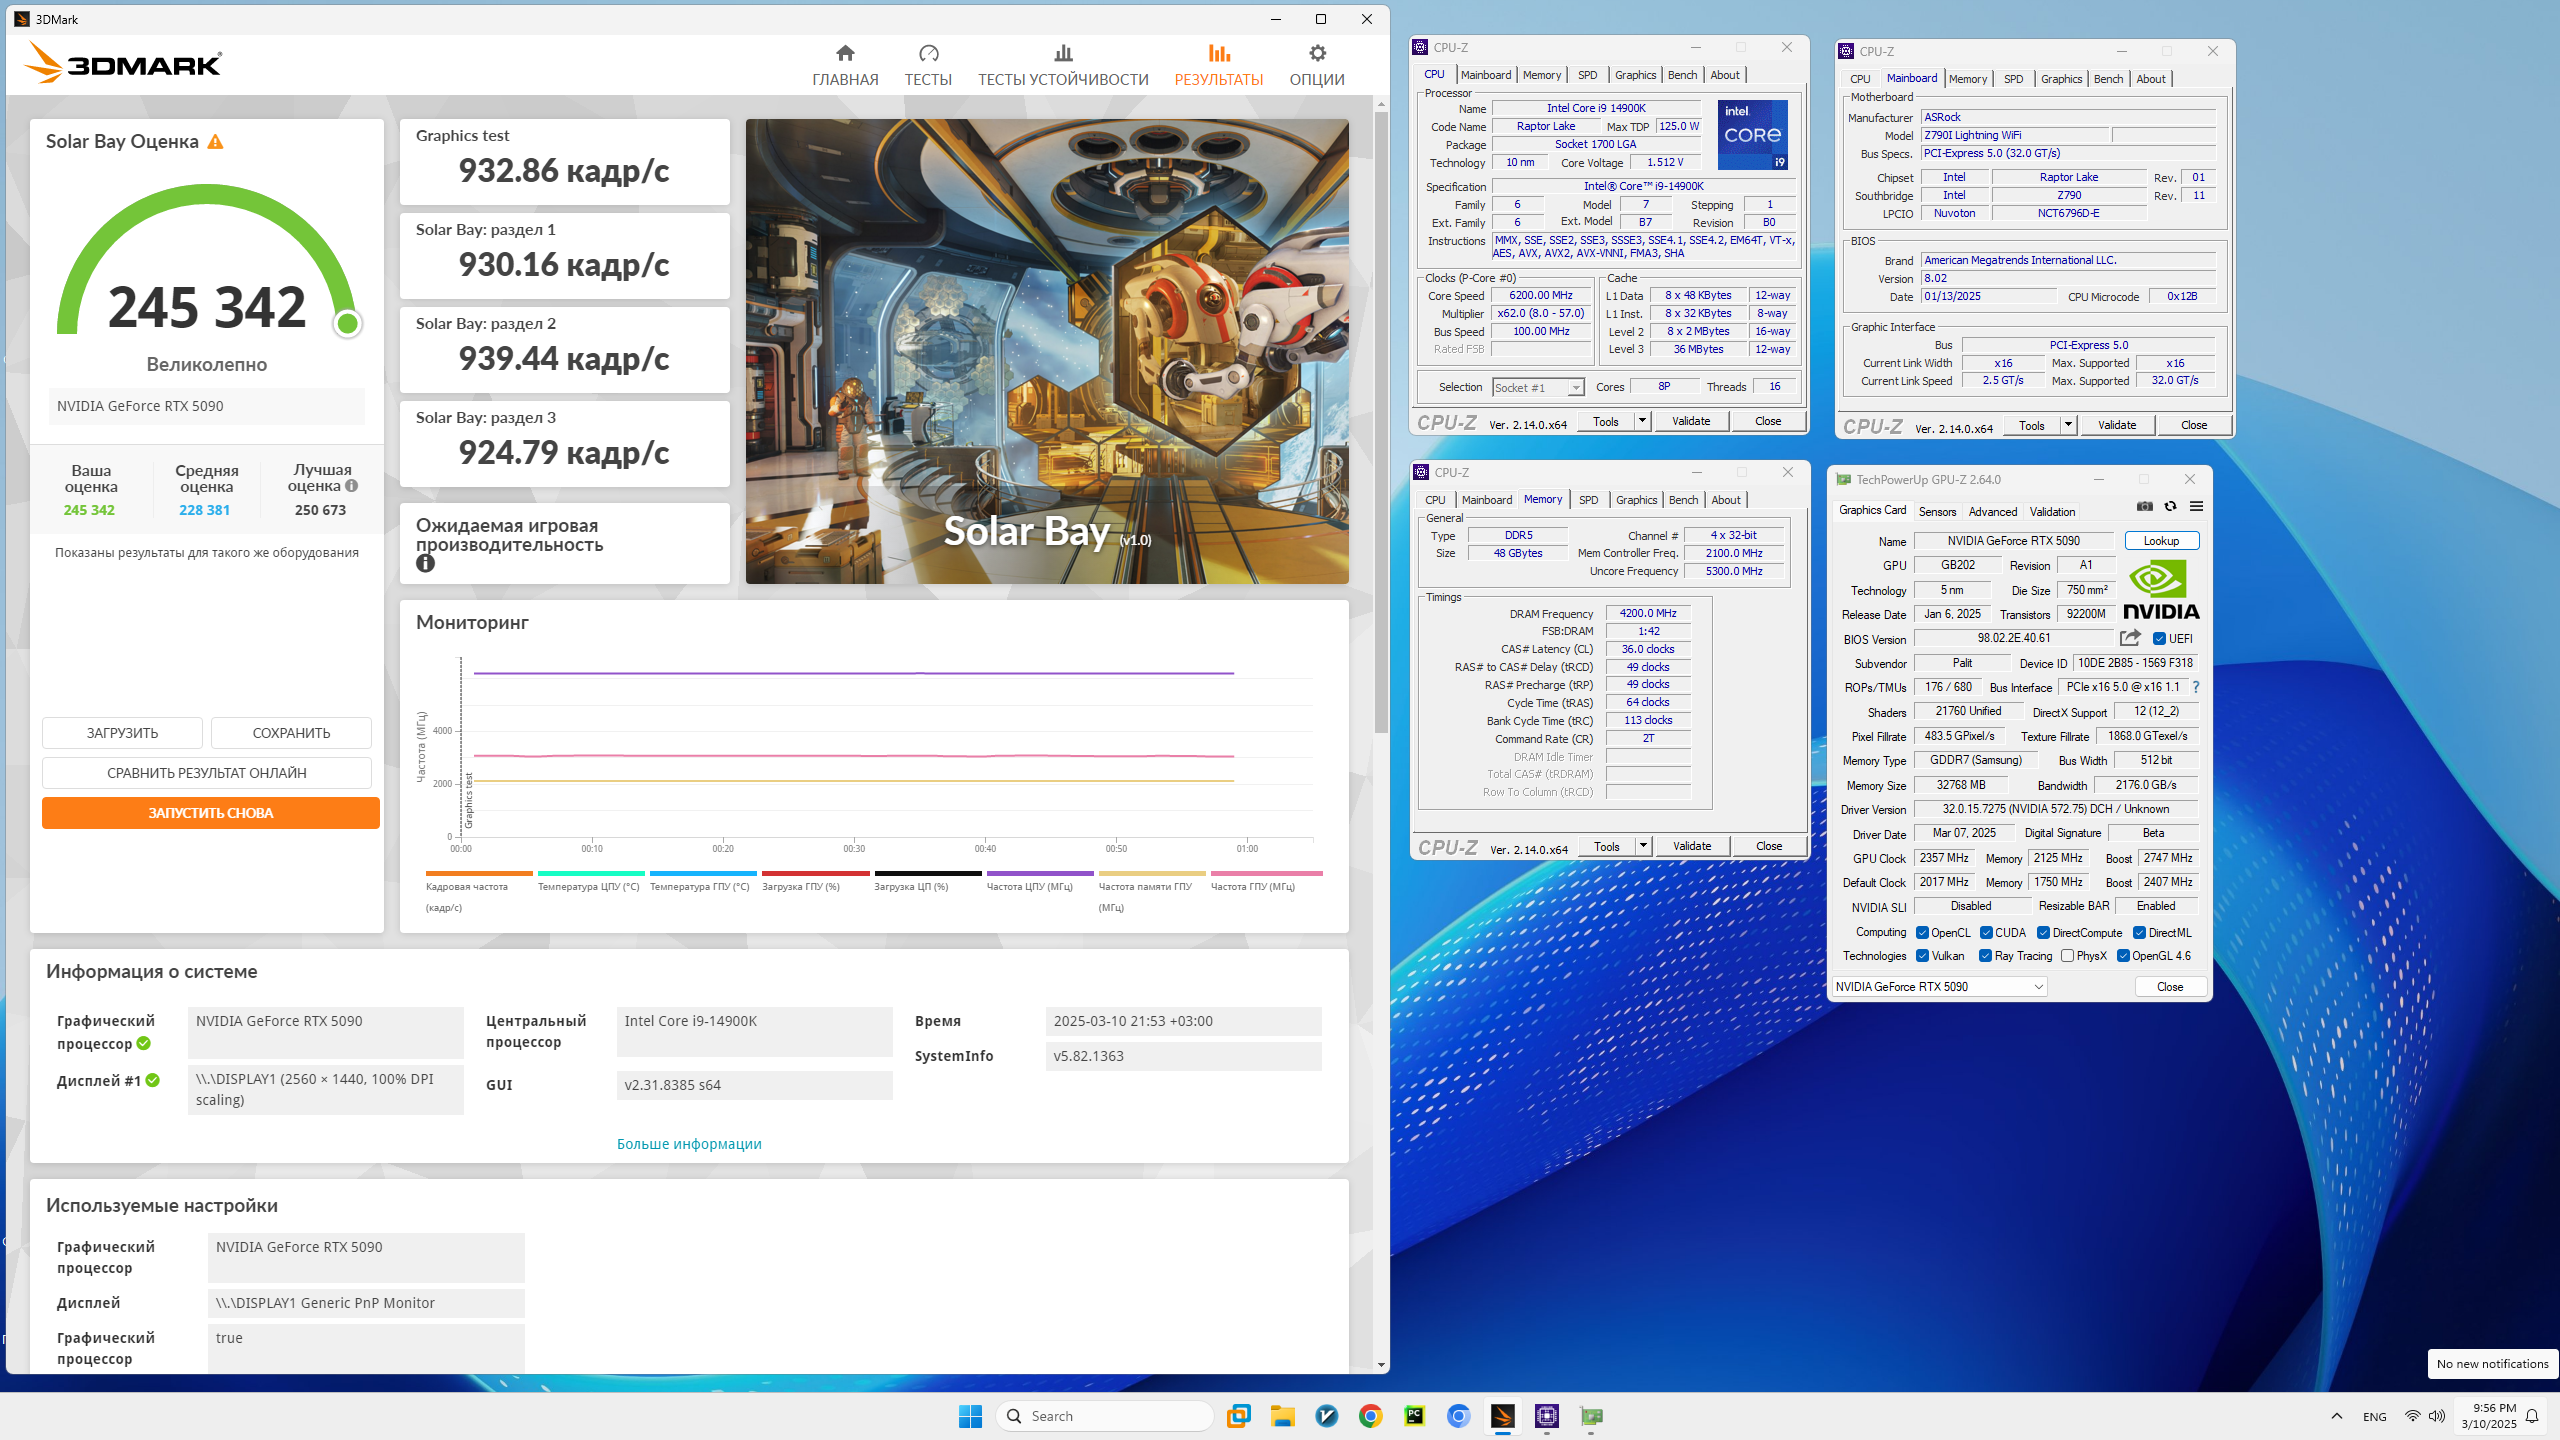The height and width of the screenshot is (1440, 2560).
Task: Click the orange Кадровая частота legend swatch
Action: click(479, 873)
